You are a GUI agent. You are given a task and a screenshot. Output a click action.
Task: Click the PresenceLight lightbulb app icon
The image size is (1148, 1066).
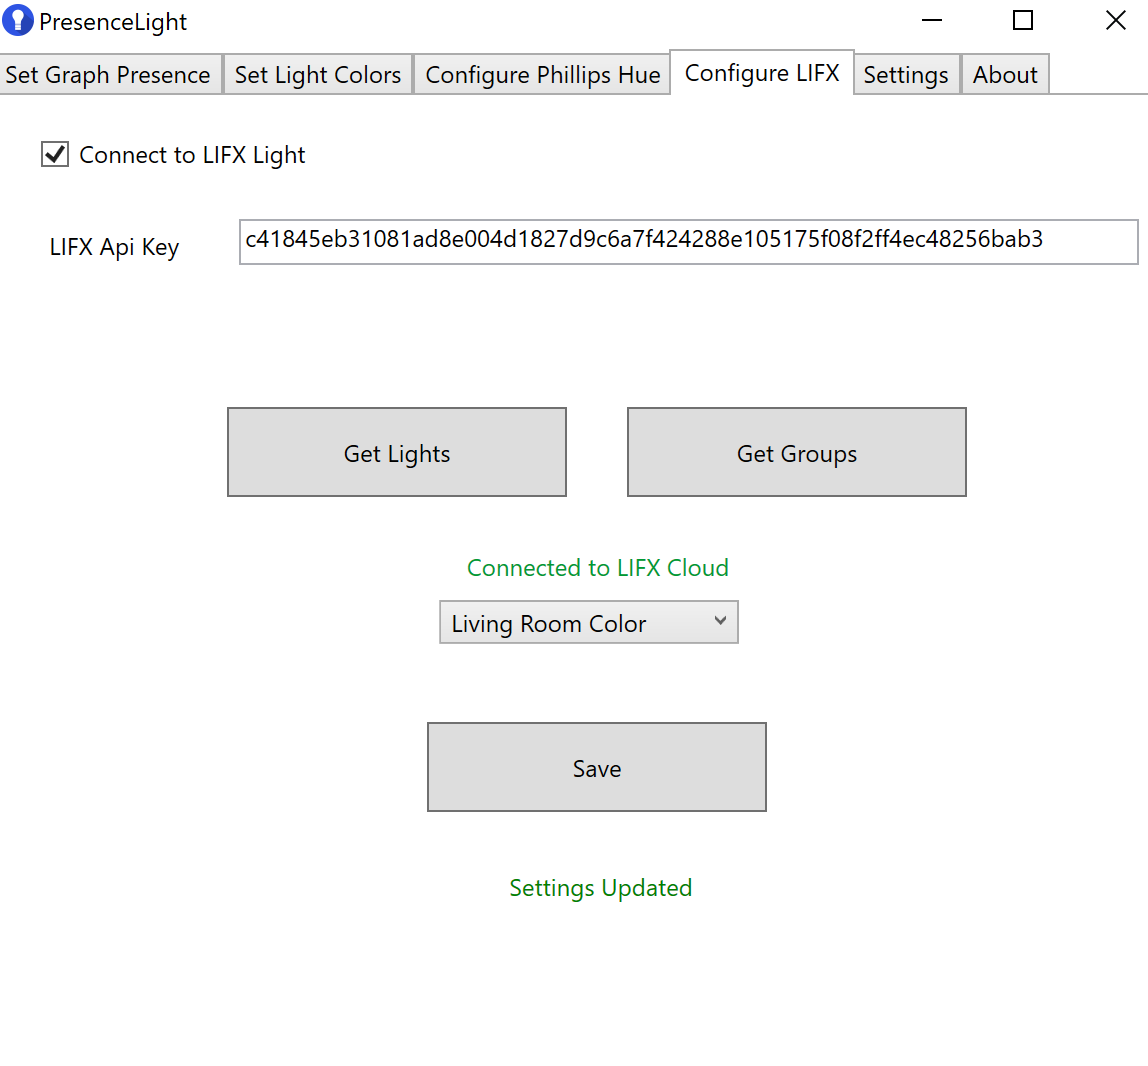pos(18,20)
